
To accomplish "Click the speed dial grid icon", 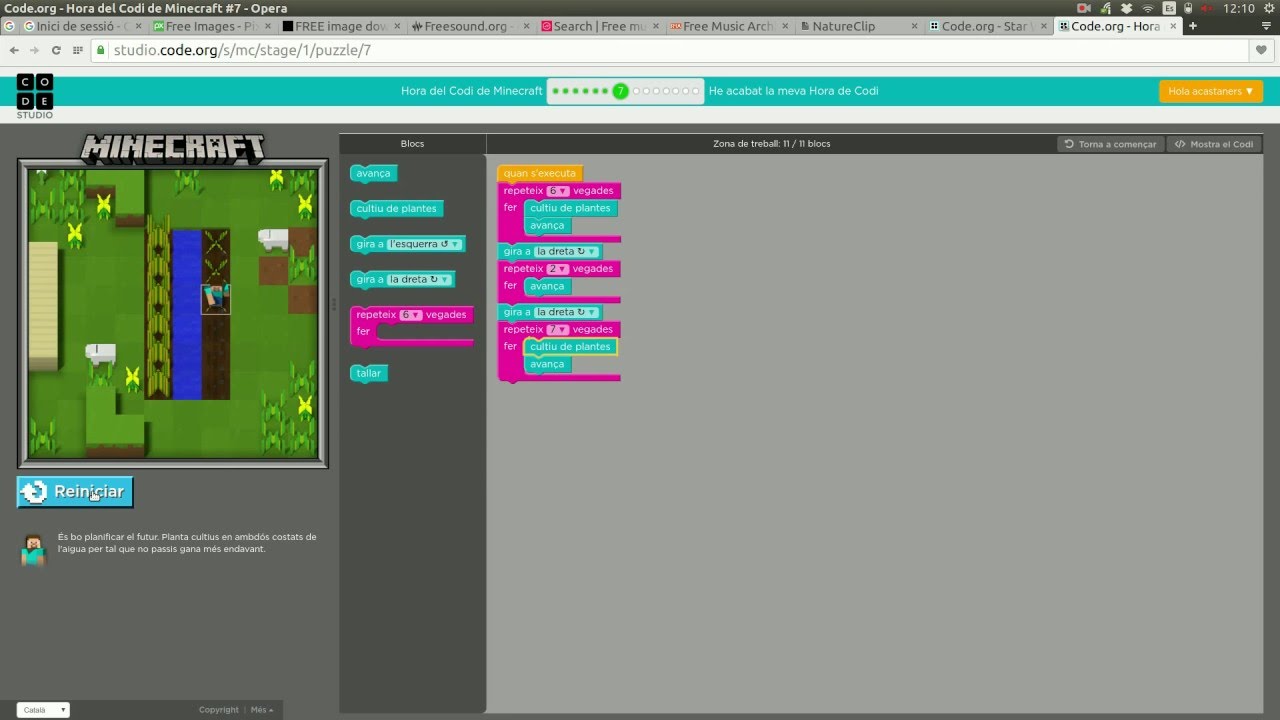I will tap(77, 50).
